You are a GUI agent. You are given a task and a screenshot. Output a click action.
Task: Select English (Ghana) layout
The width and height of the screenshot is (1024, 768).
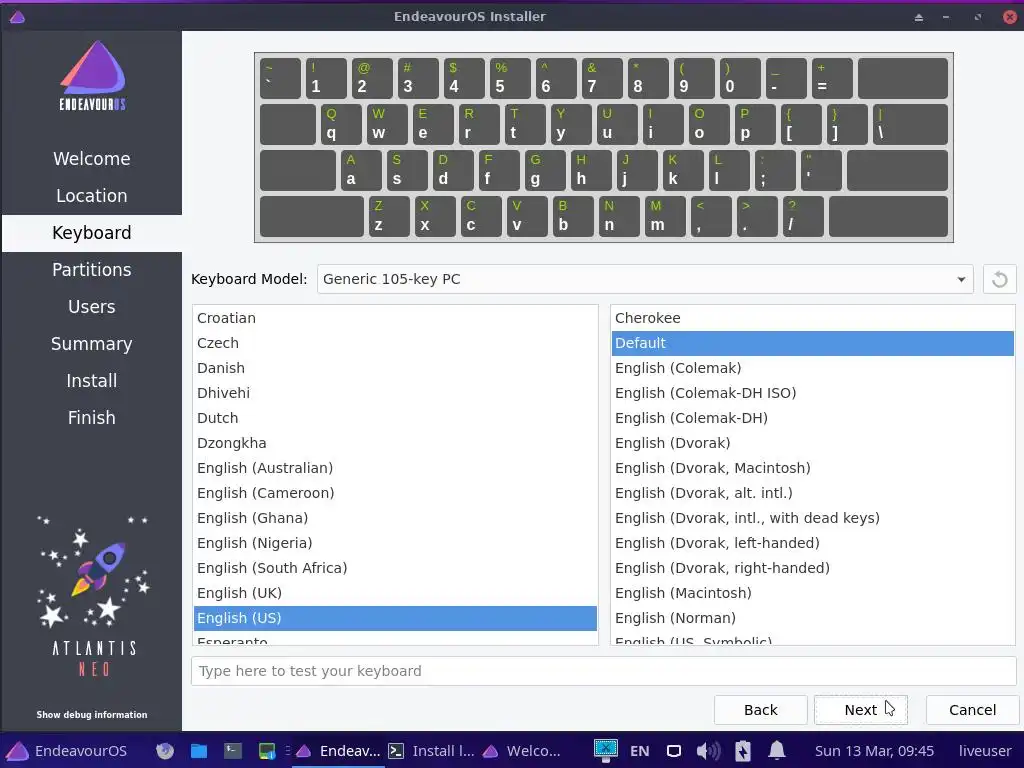pyautogui.click(x=395, y=518)
